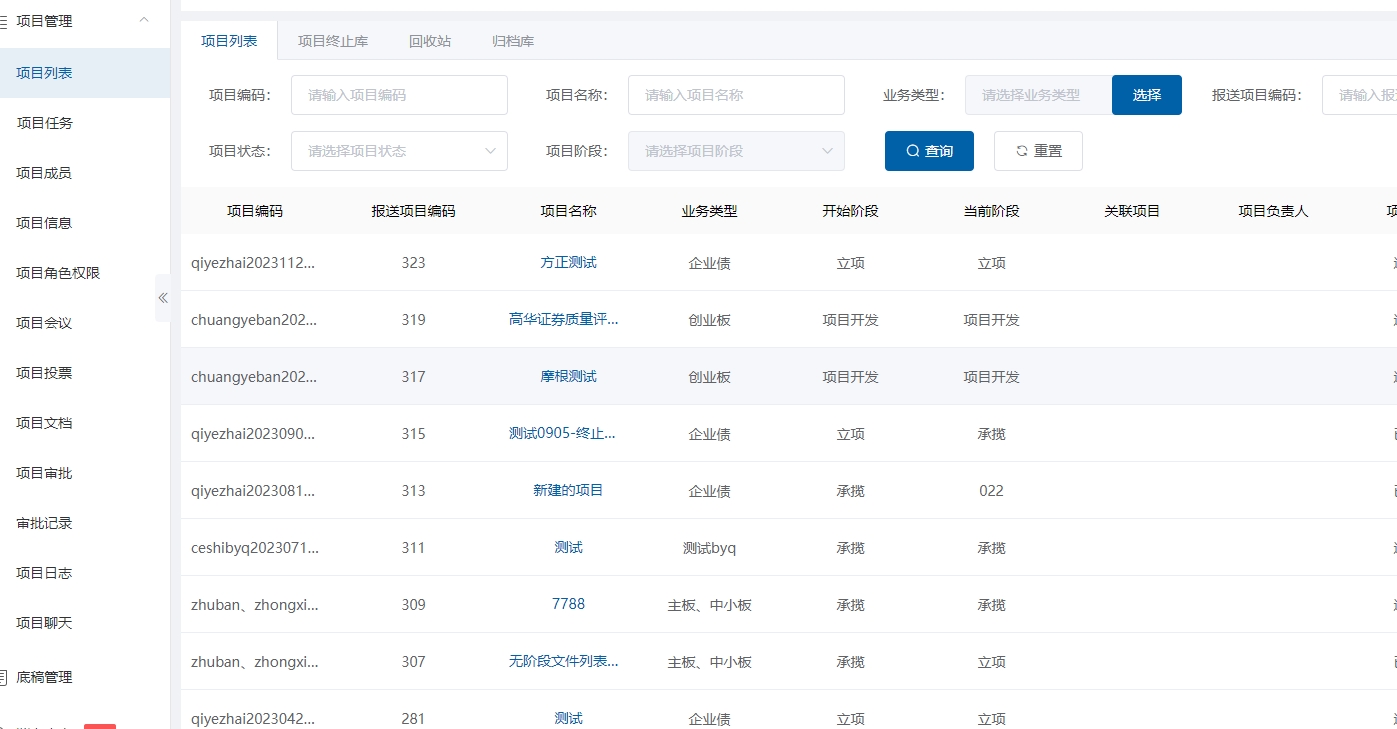Expand 底稿管理 sidebar section
The width and height of the screenshot is (1397, 729).
pos(85,677)
